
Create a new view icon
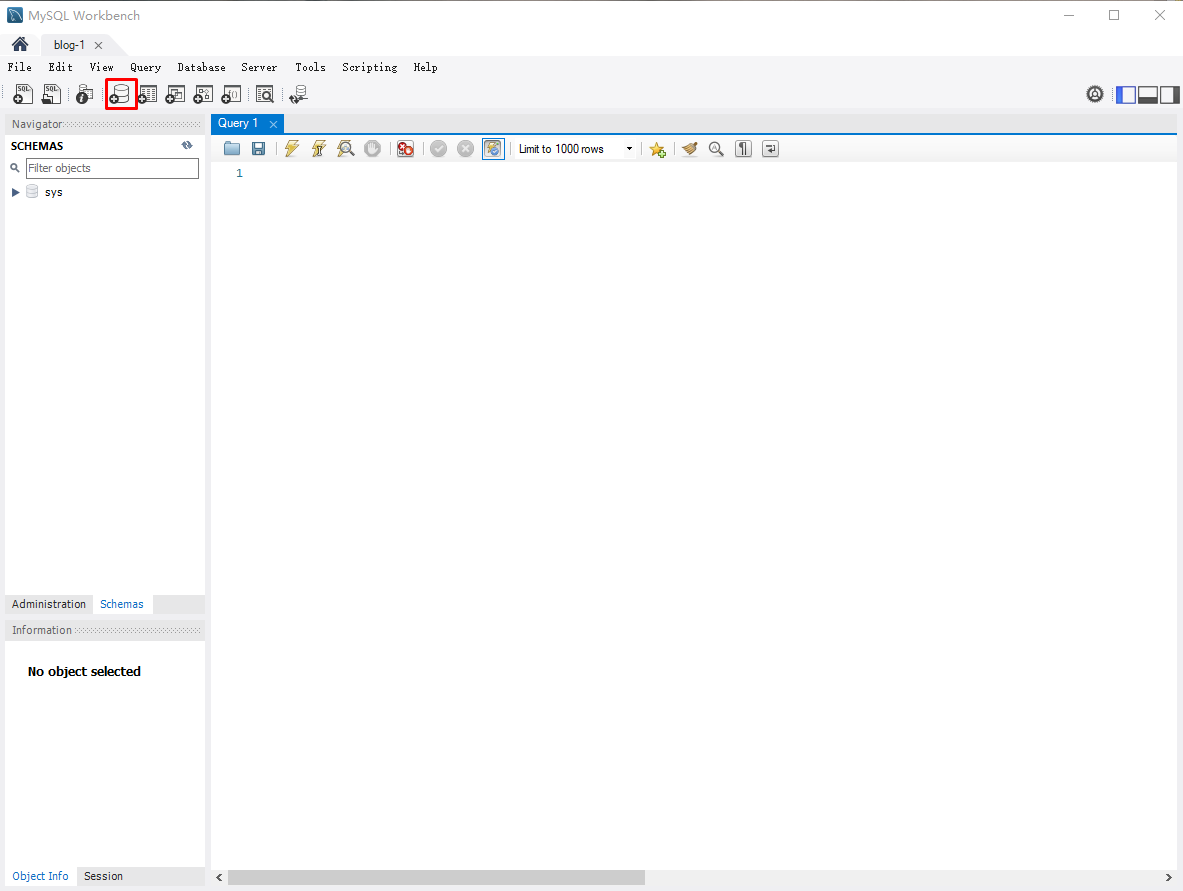click(x=175, y=94)
